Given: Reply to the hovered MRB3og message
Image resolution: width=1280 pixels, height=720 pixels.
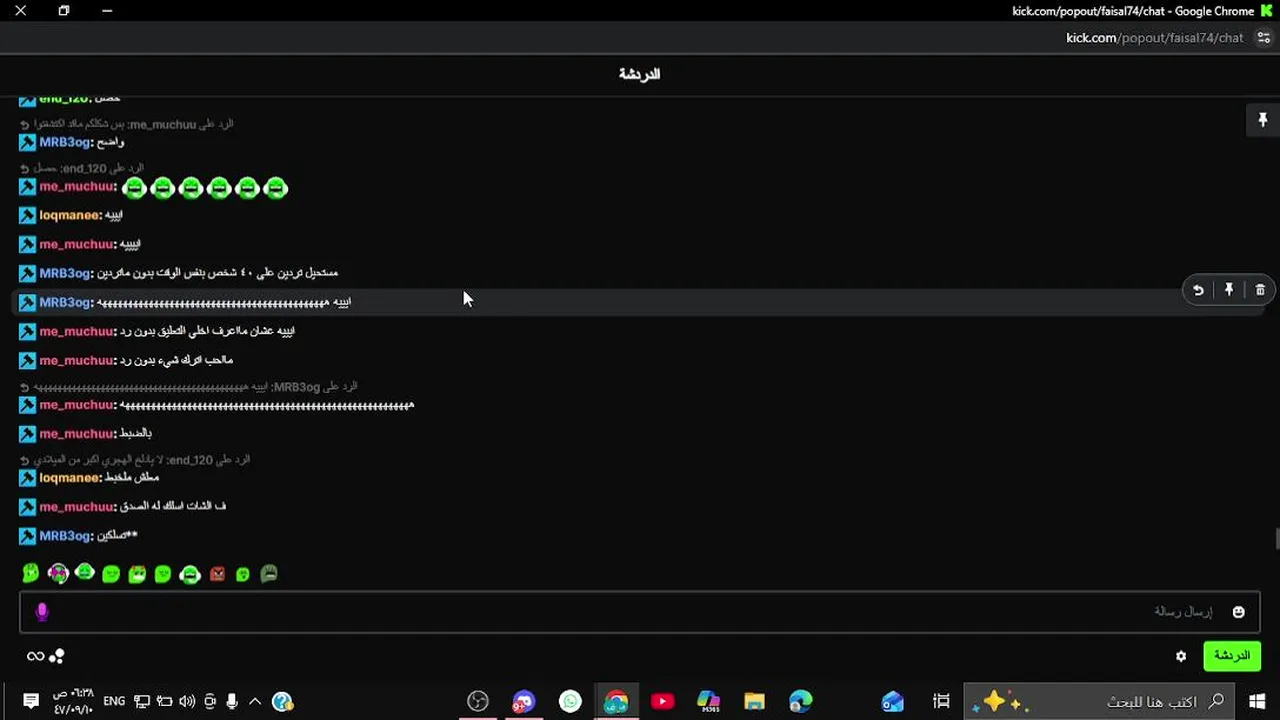Looking at the screenshot, I should [x=1198, y=290].
